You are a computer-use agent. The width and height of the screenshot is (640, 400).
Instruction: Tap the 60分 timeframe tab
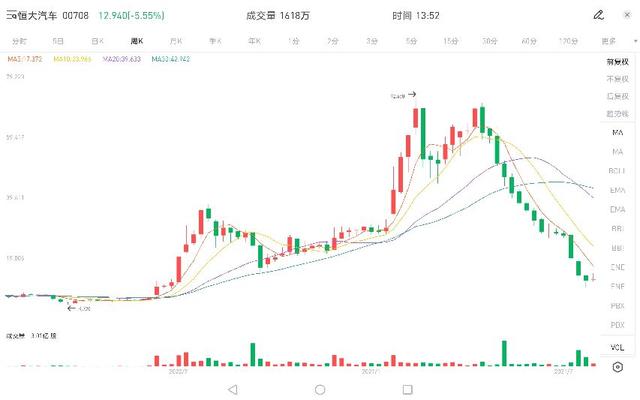tap(528, 41)
